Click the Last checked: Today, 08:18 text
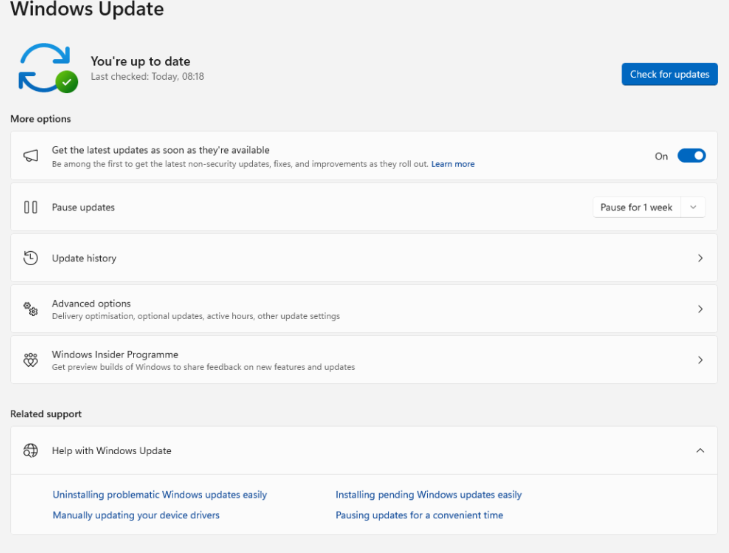The image size is (729, 553). [147, 77]
